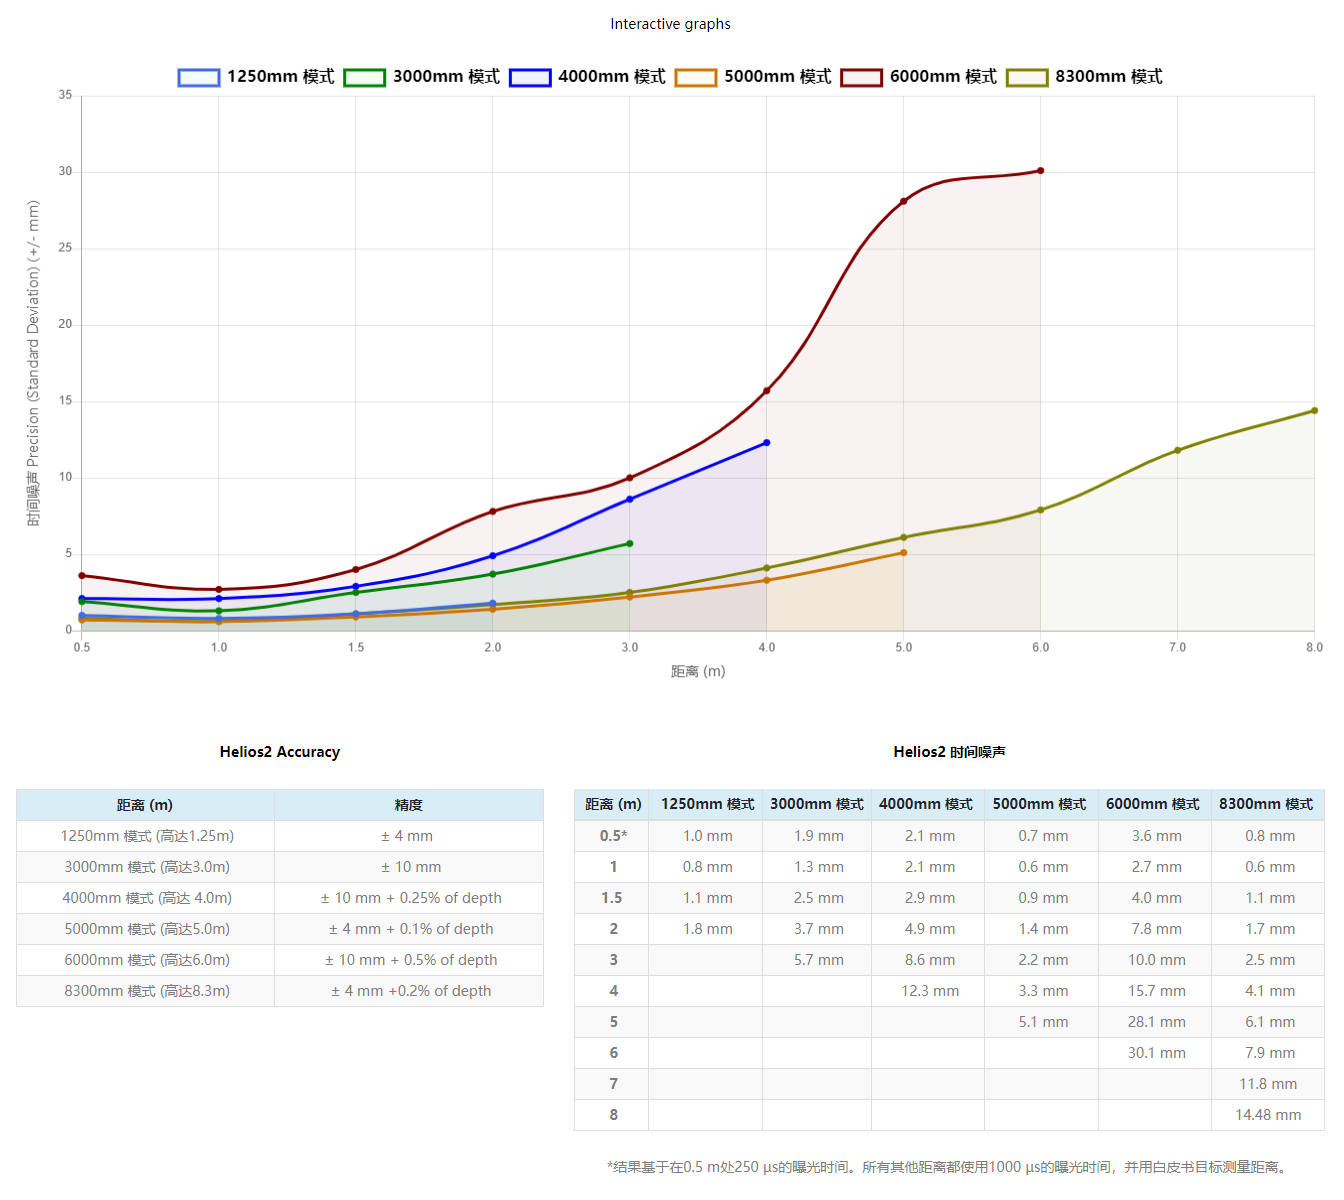Click the blue 4000mm 模式 legend swatch
Screen dimensions: 1344x1200
click(x=530, y=78)
